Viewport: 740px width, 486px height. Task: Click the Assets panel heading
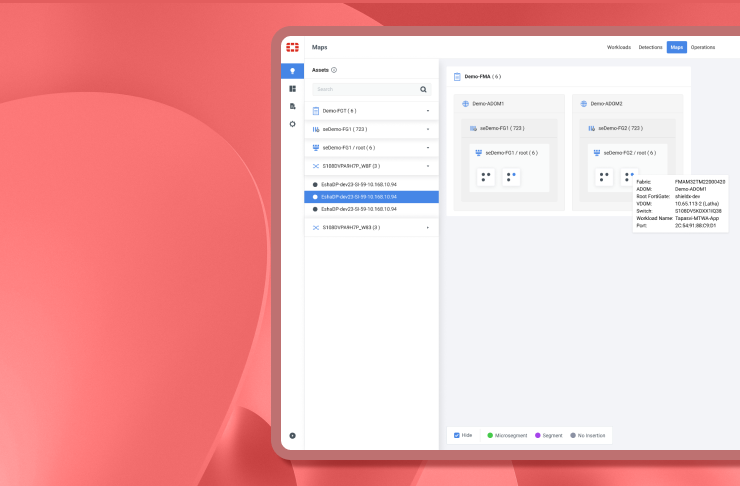320,70
